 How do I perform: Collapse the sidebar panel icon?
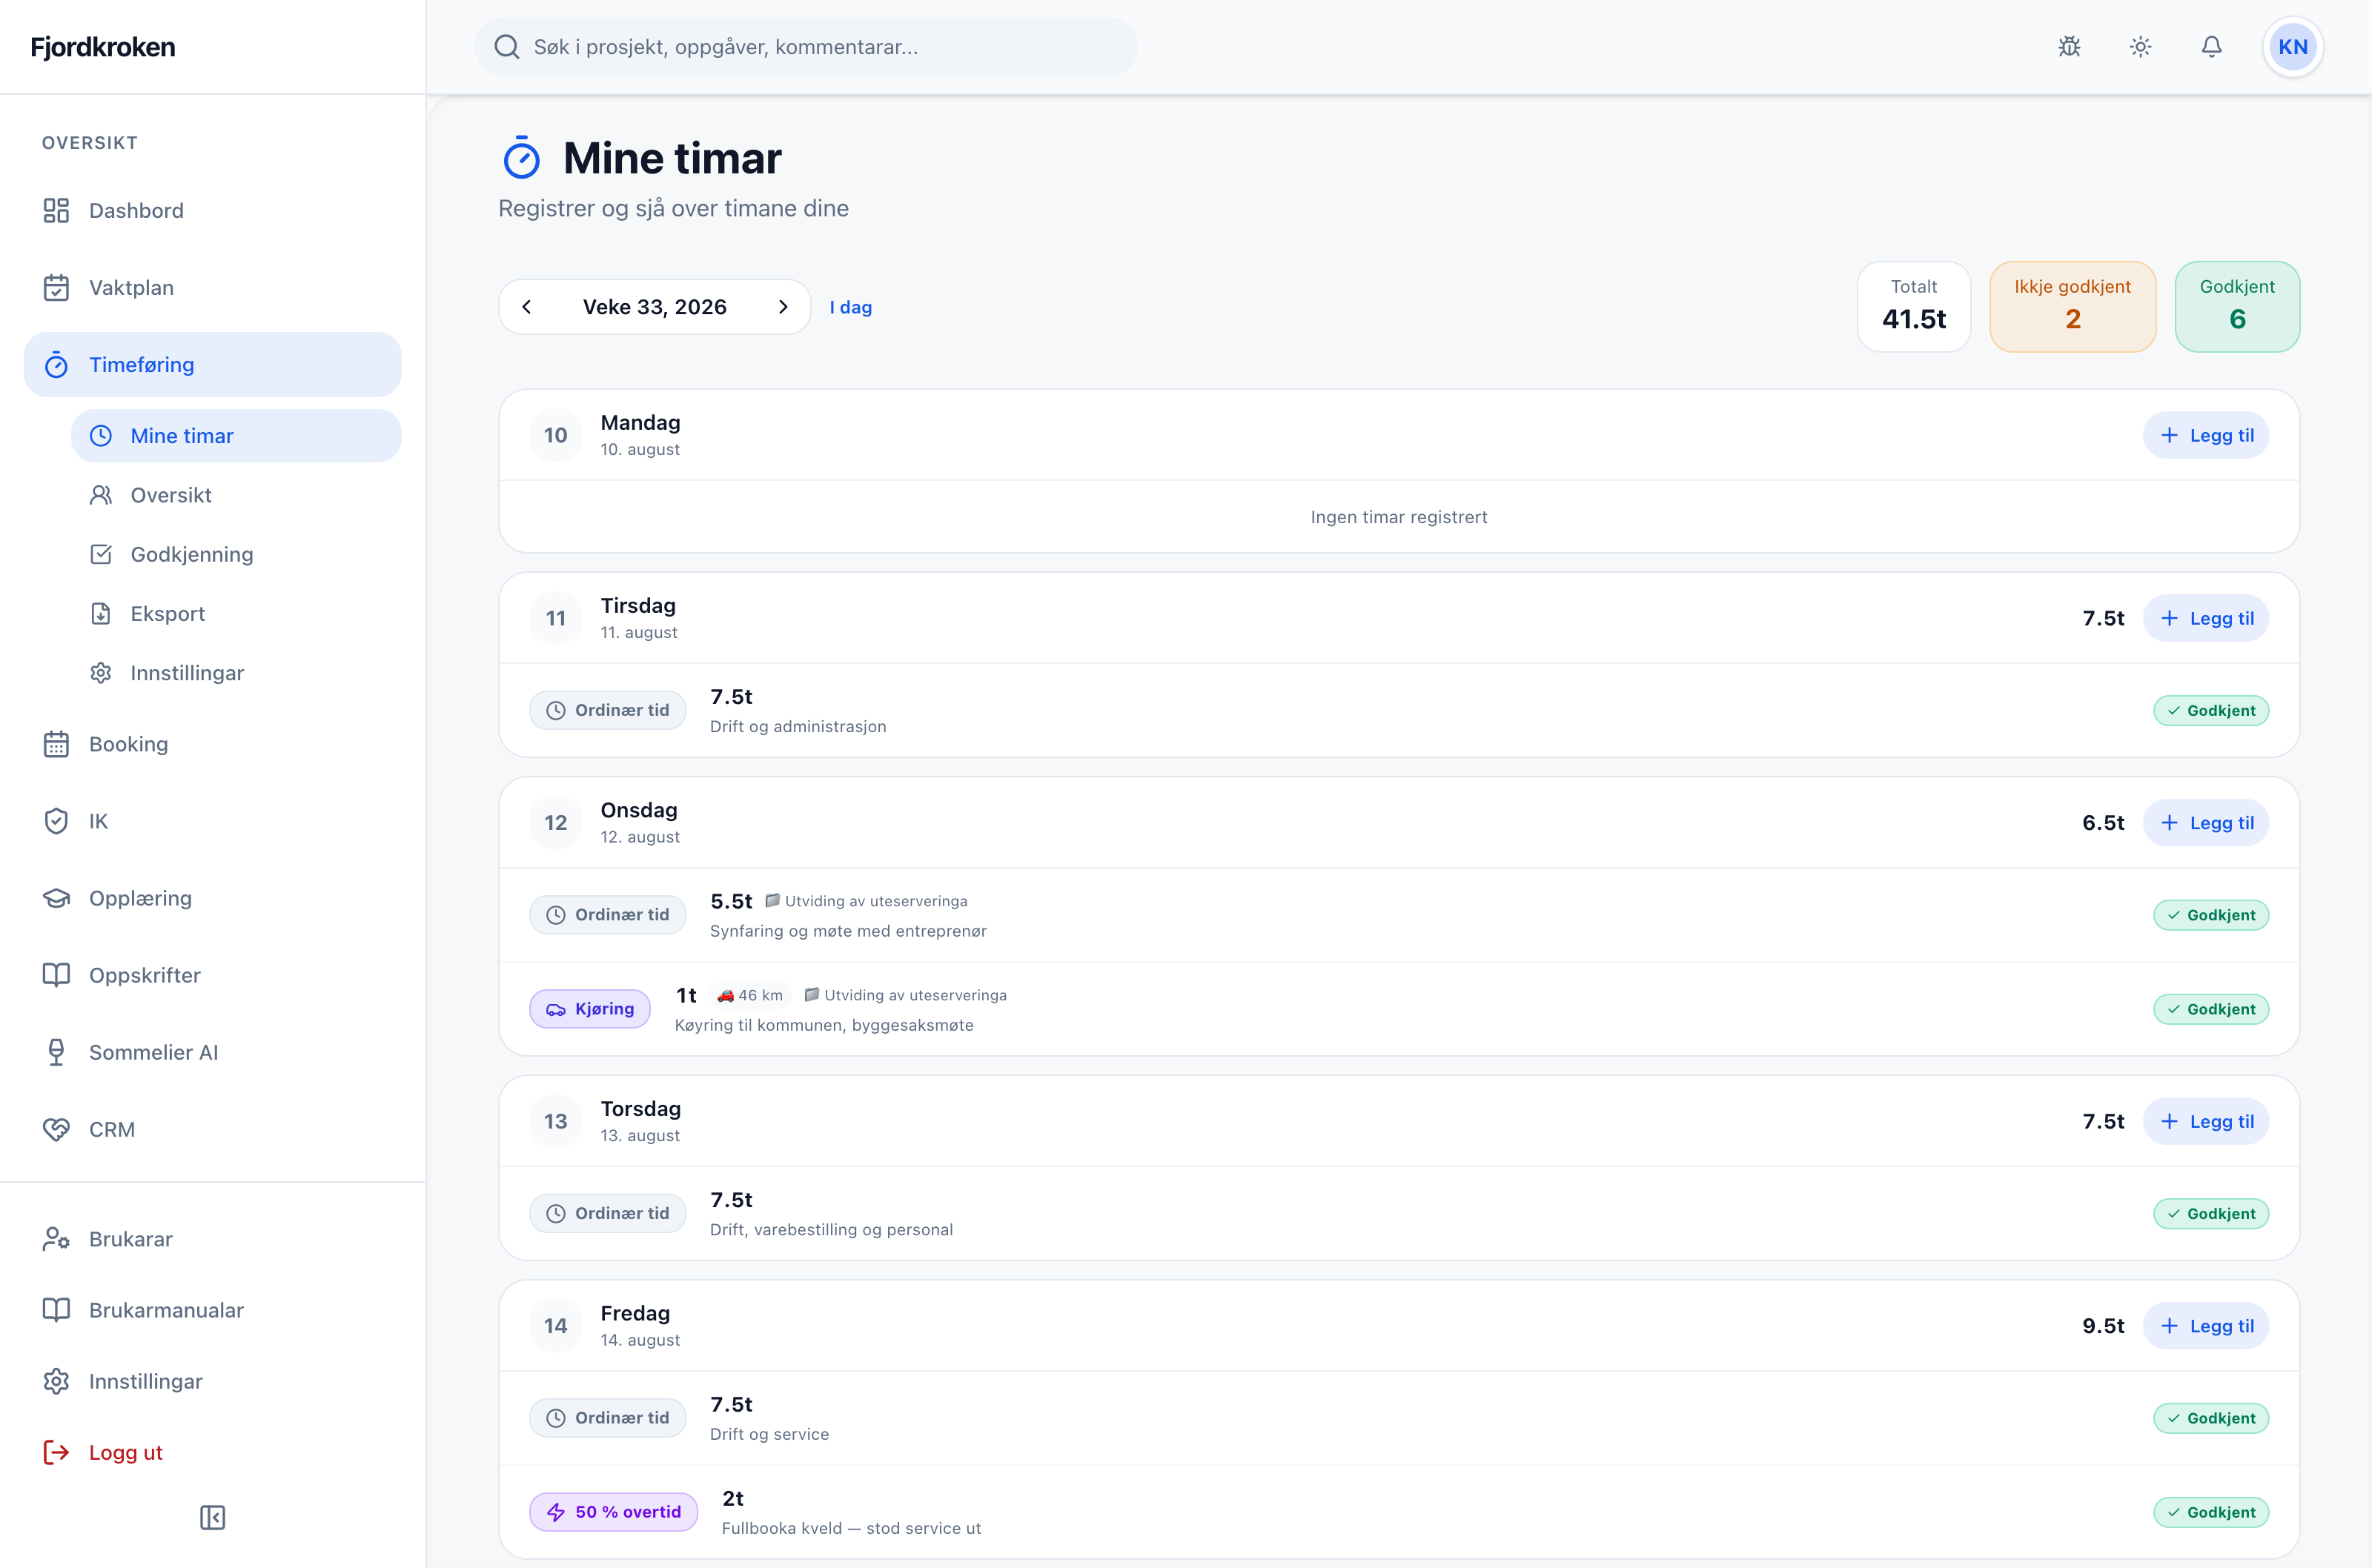212,1517
